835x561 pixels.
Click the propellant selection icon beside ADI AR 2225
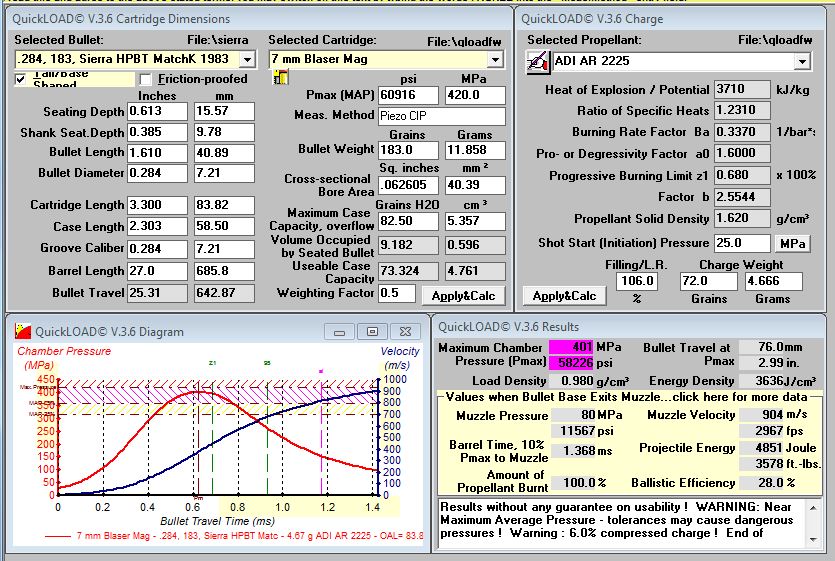(538, 62)
